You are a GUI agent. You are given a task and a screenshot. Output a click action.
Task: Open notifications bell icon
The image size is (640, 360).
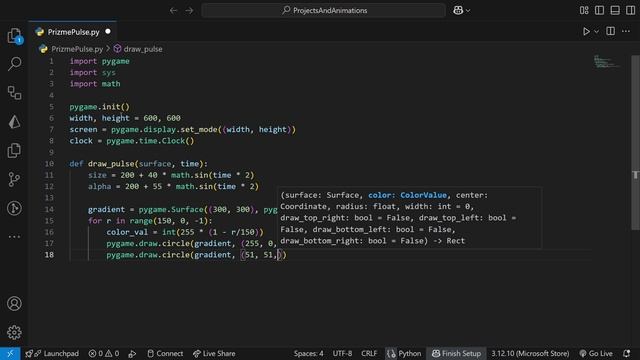pyautogui.click(x=627, y=353)
